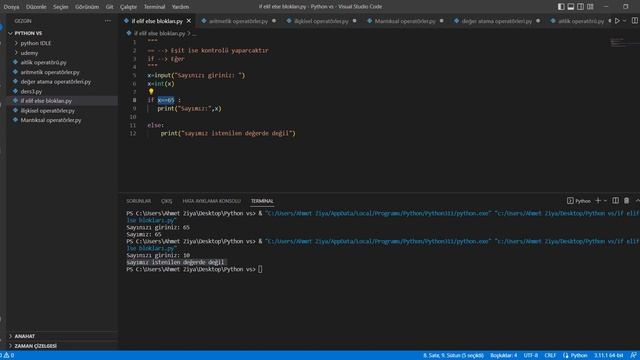Image resolution: width=640 pixels, height=360 pixels.
Task: Open the Çalıştır menu
Action: (129, 7)
